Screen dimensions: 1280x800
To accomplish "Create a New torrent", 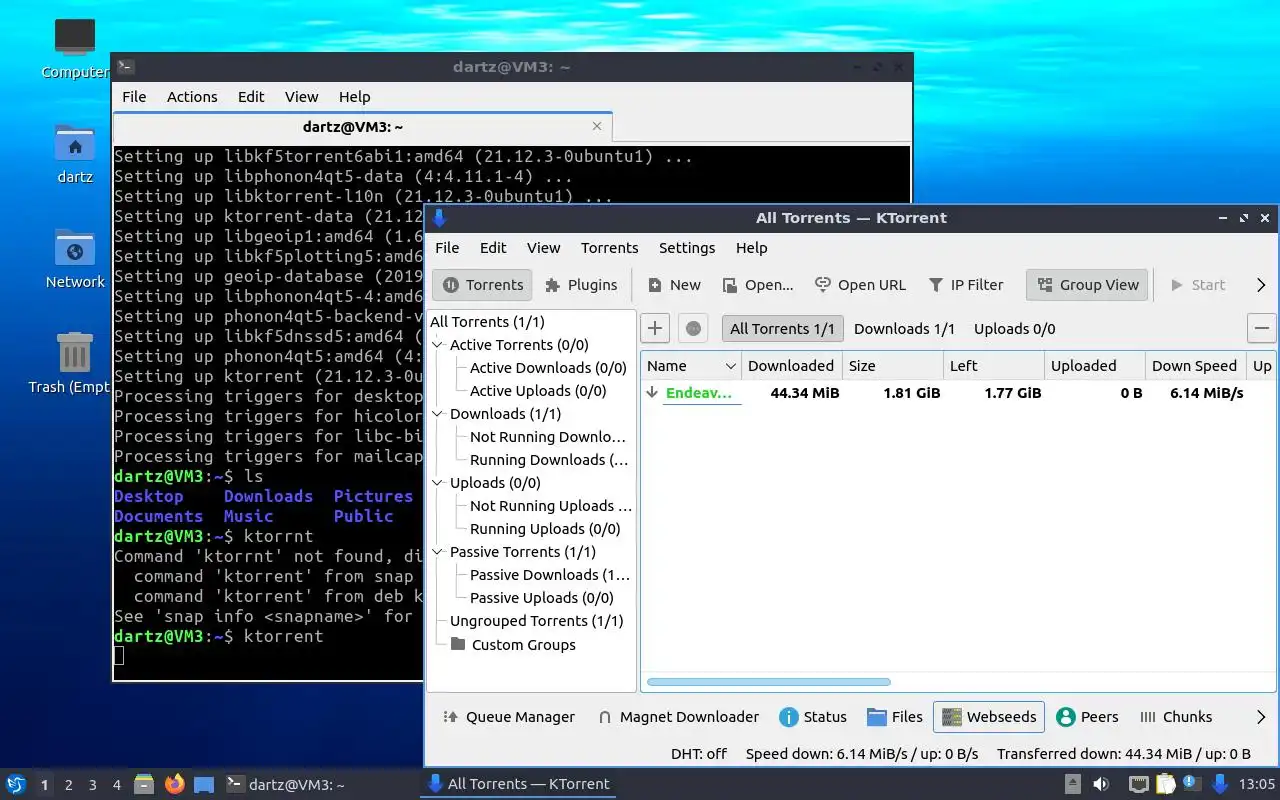I will [674, 285].
